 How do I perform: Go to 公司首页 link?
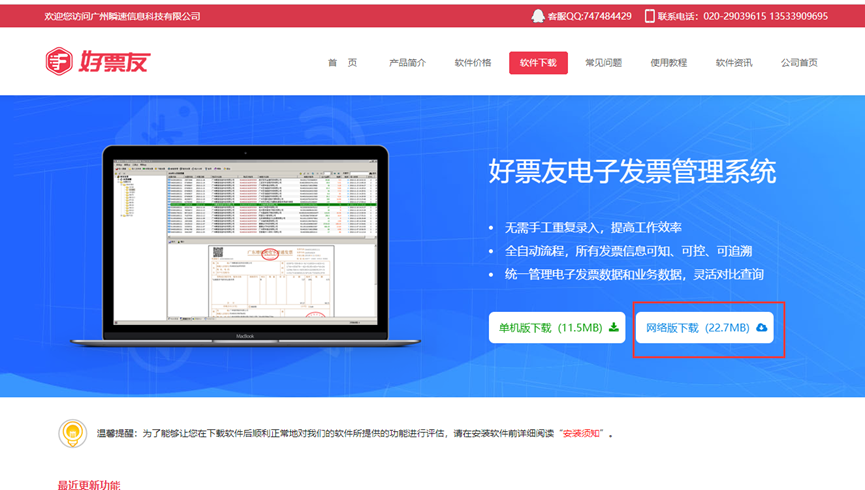(799, 63)
